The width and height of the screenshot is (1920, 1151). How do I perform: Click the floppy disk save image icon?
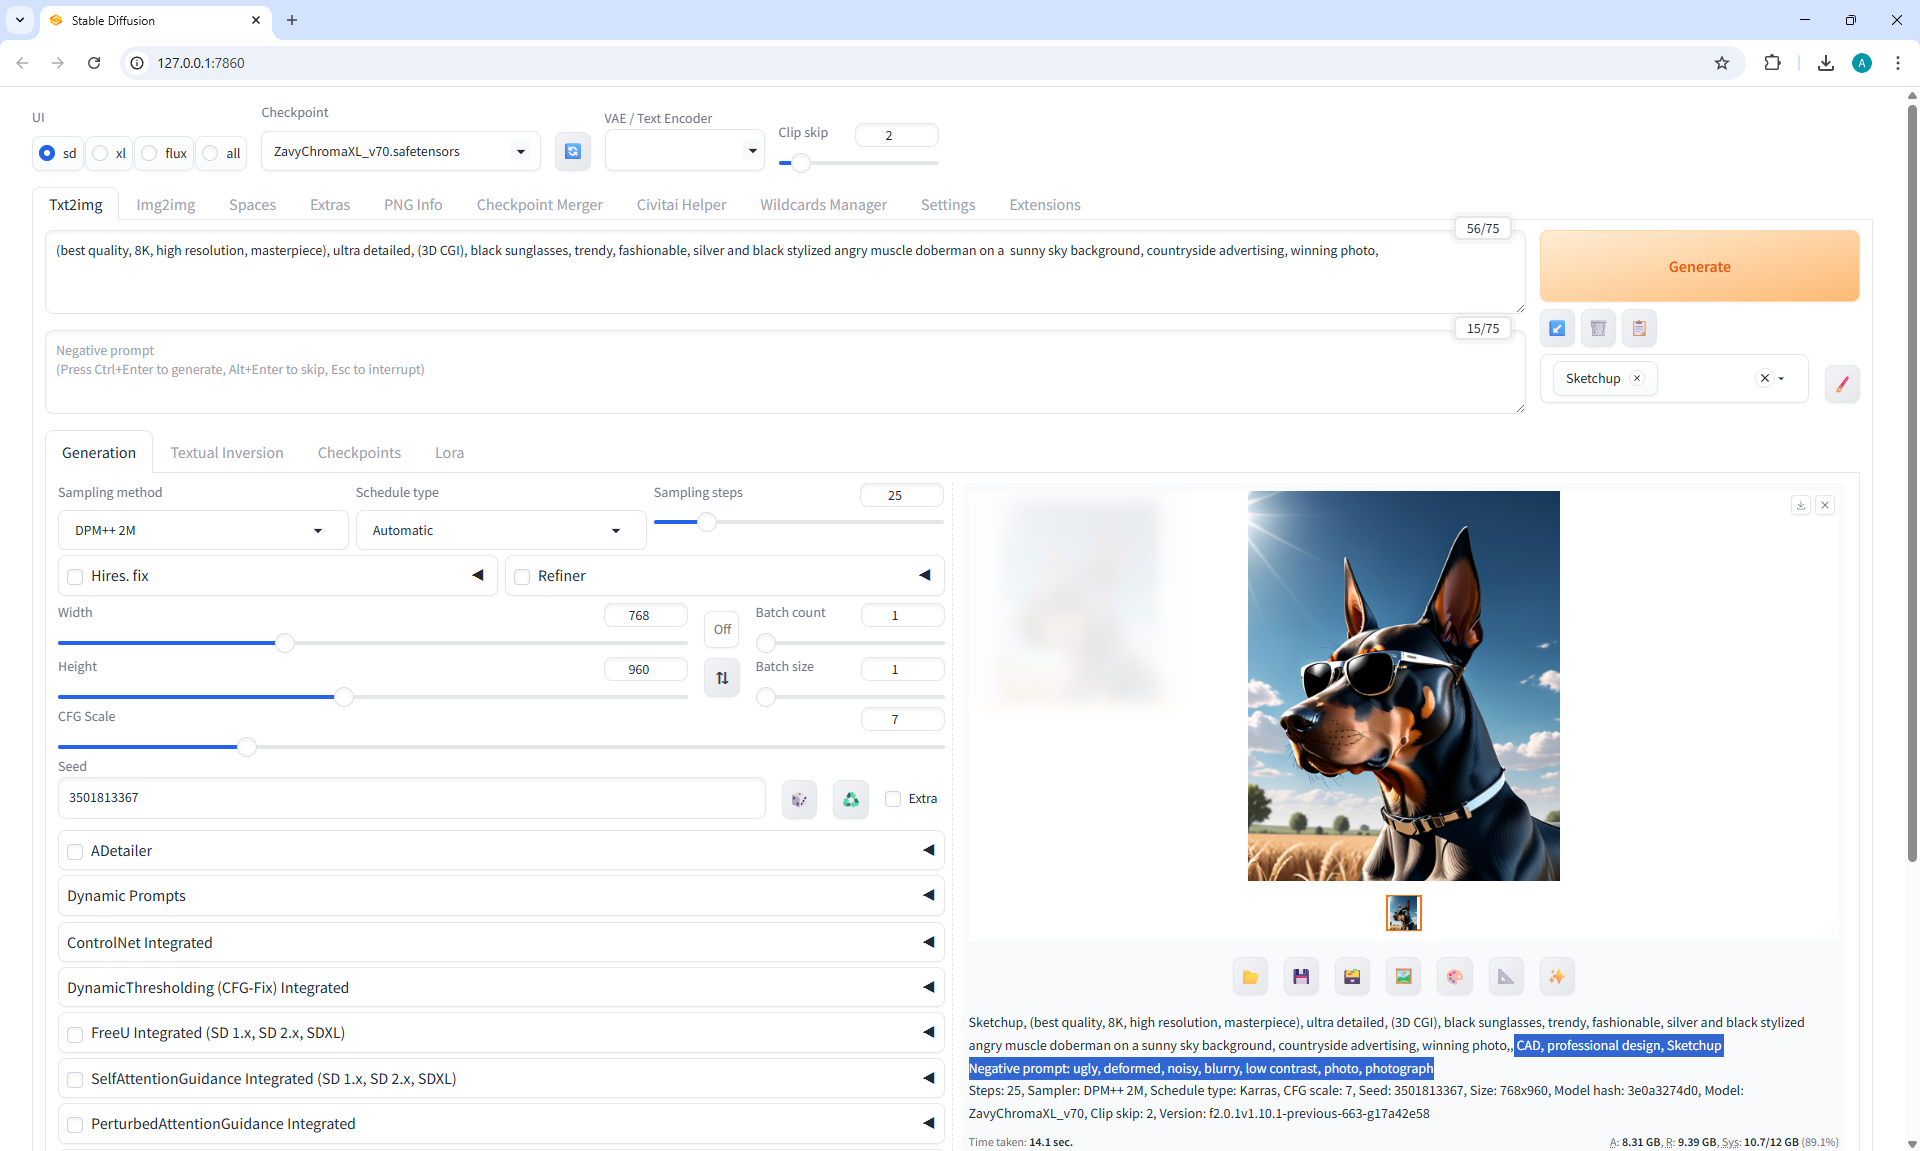[1301, 977]
